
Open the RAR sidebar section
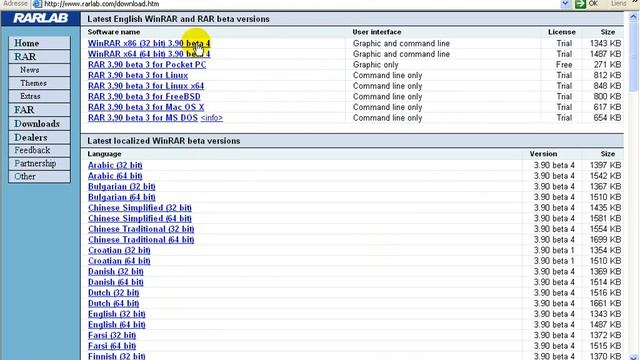[39, 56]
